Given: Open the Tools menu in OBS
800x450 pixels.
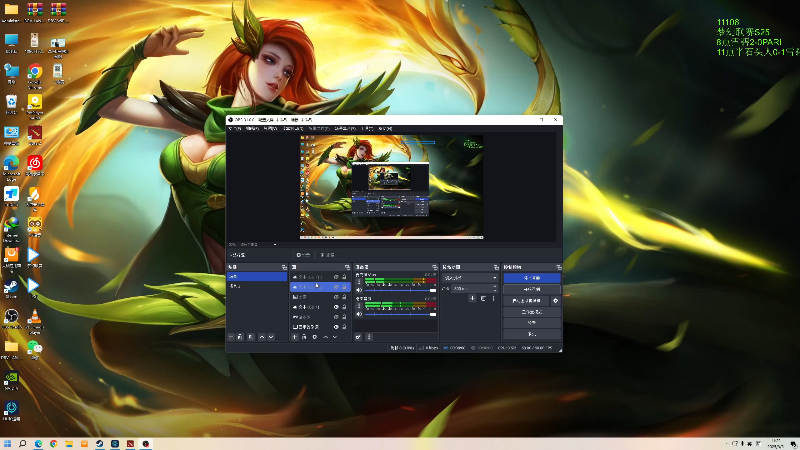Looking at the screenshot, I should 367,129.
